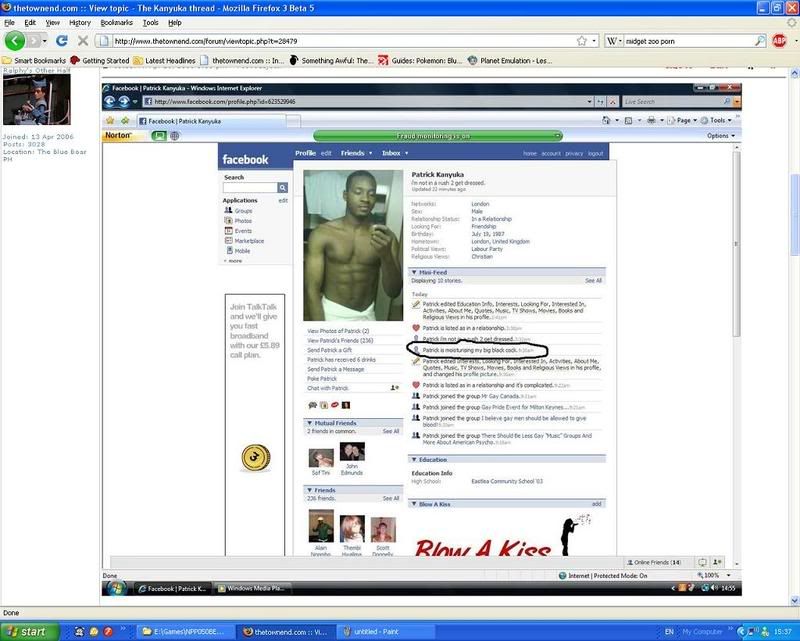Select the Facebook tab in Internet Explorer
The image size is (800, 641).
211,121
